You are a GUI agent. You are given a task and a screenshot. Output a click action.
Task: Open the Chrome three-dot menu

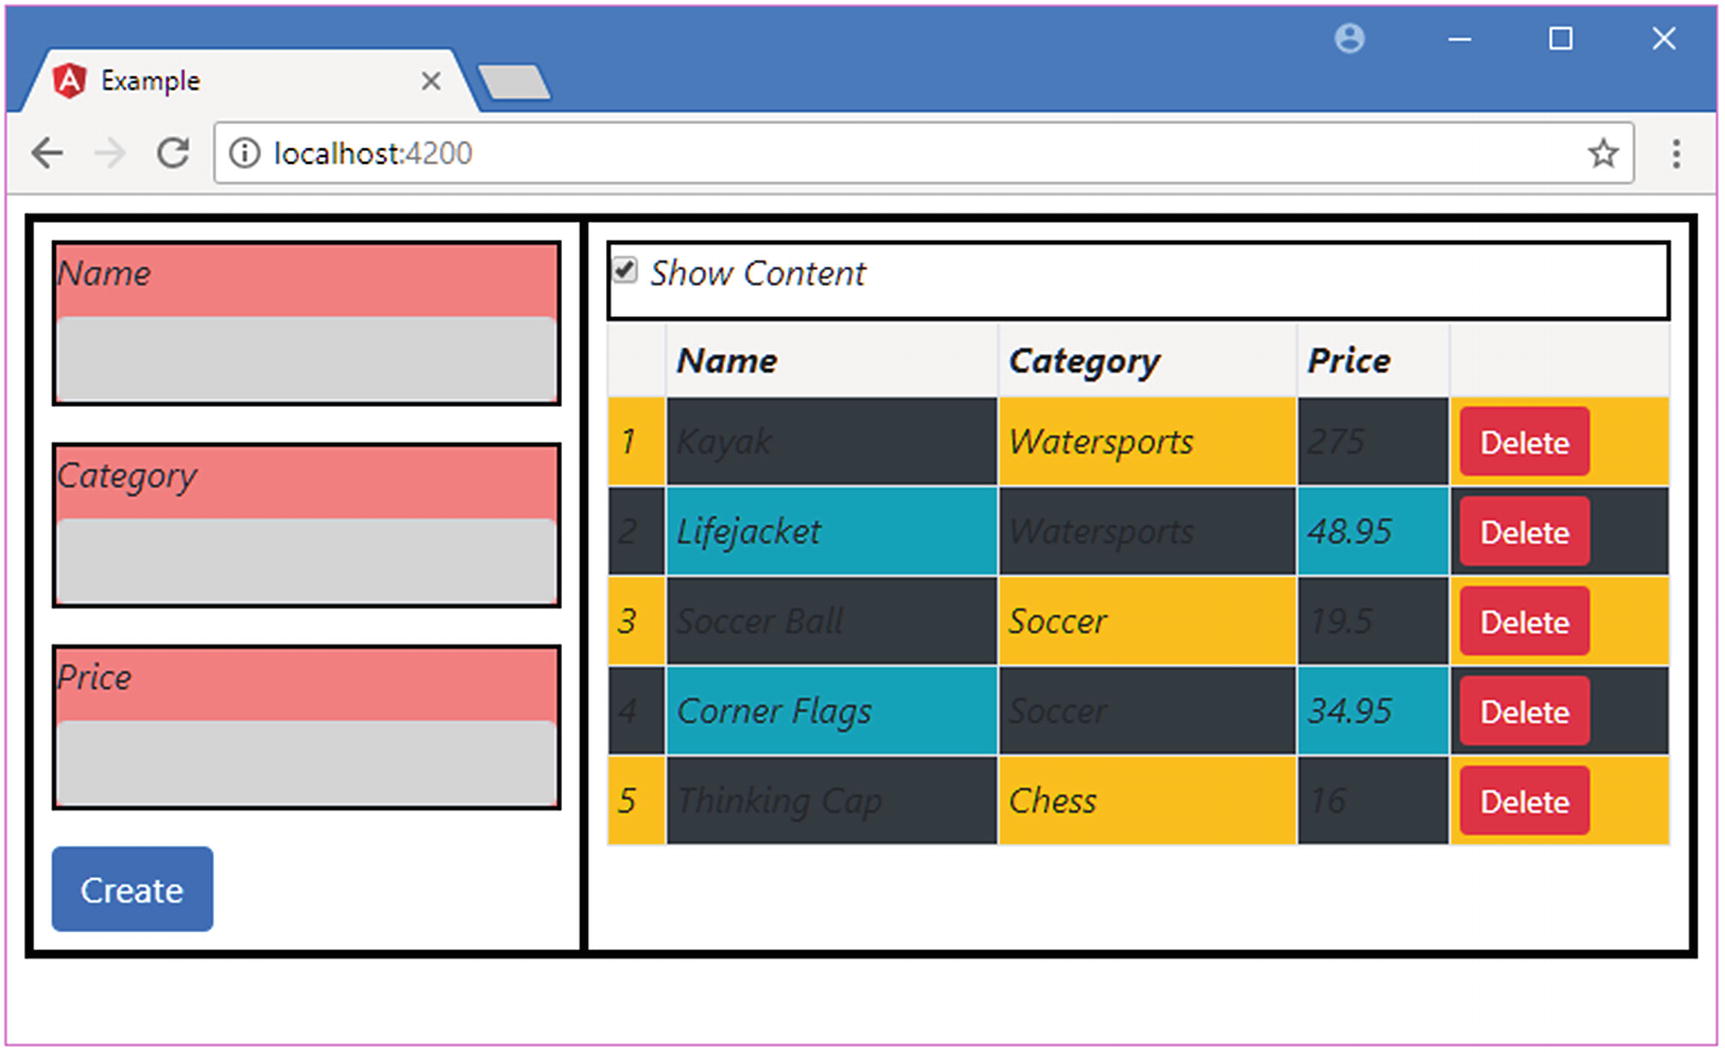[x=1676, y=153]
